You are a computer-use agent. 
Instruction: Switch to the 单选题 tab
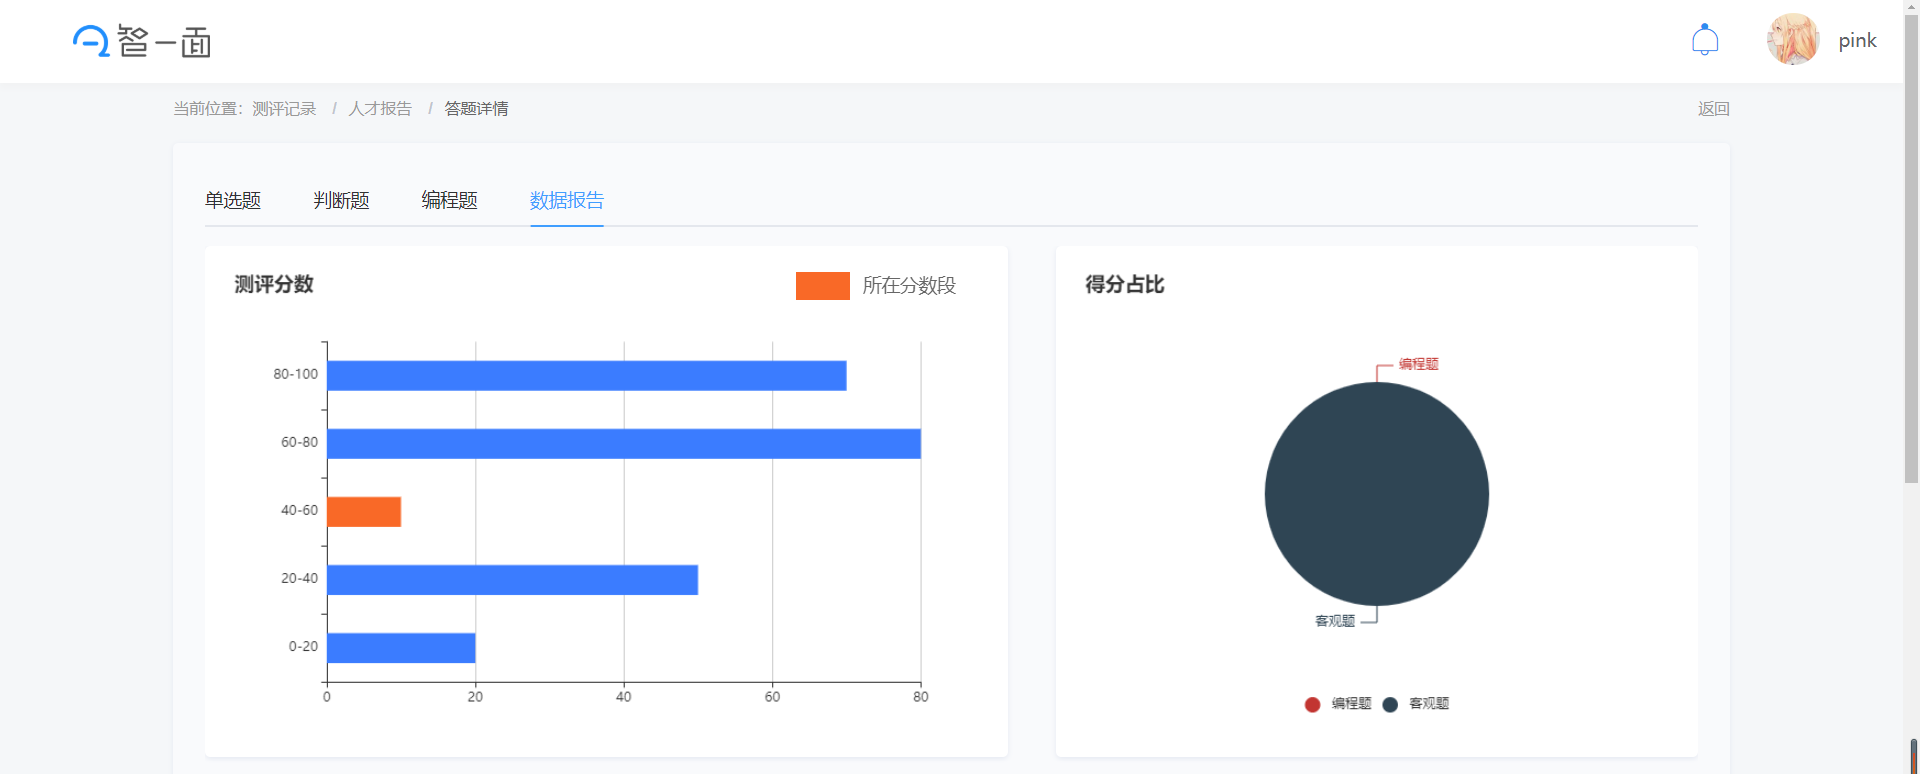coord(233,200)
